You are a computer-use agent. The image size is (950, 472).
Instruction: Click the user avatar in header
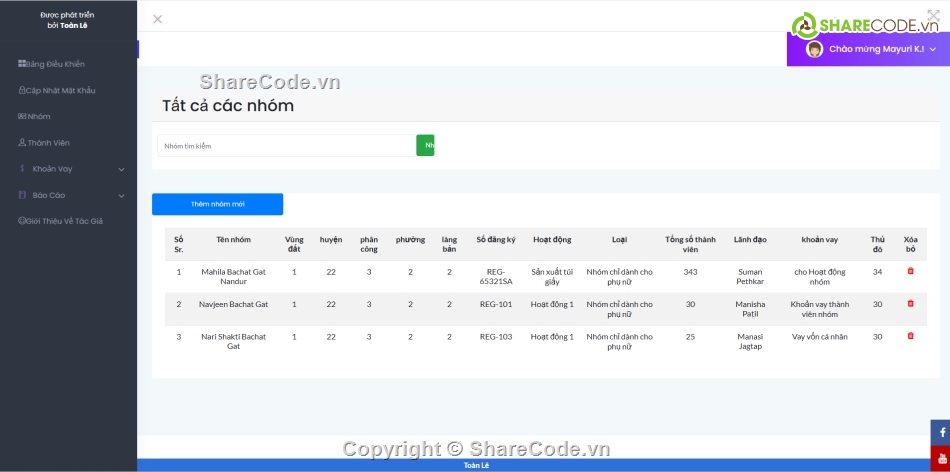point(814,49)
